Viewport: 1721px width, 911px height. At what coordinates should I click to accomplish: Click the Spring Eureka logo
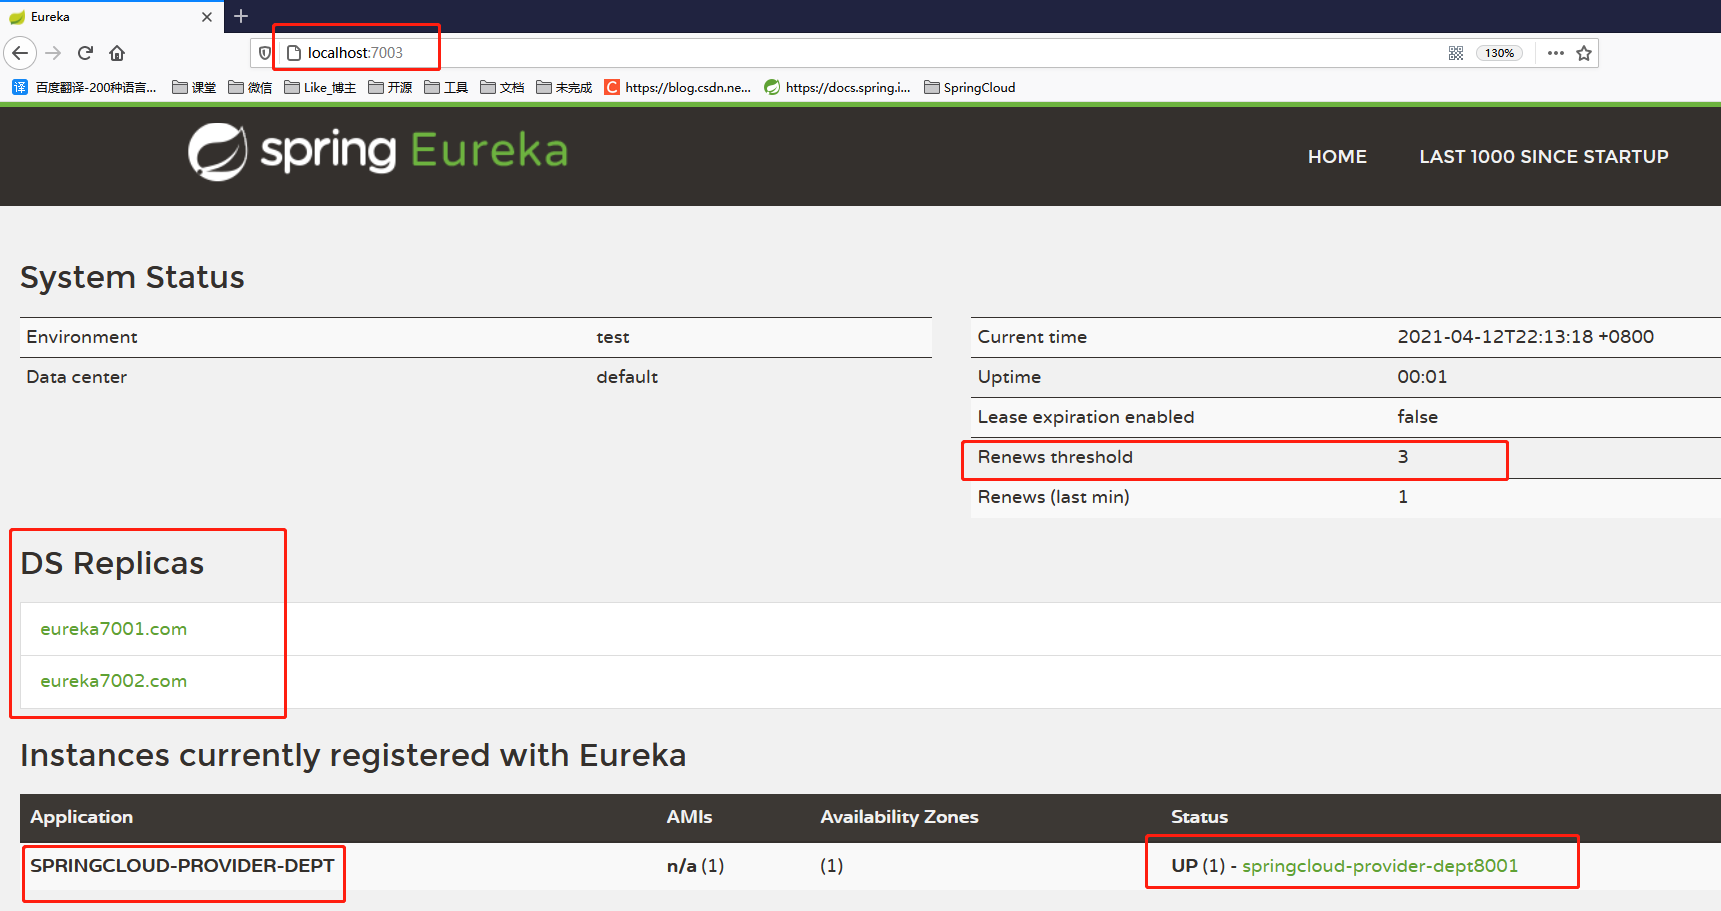[x=378, y=152]
